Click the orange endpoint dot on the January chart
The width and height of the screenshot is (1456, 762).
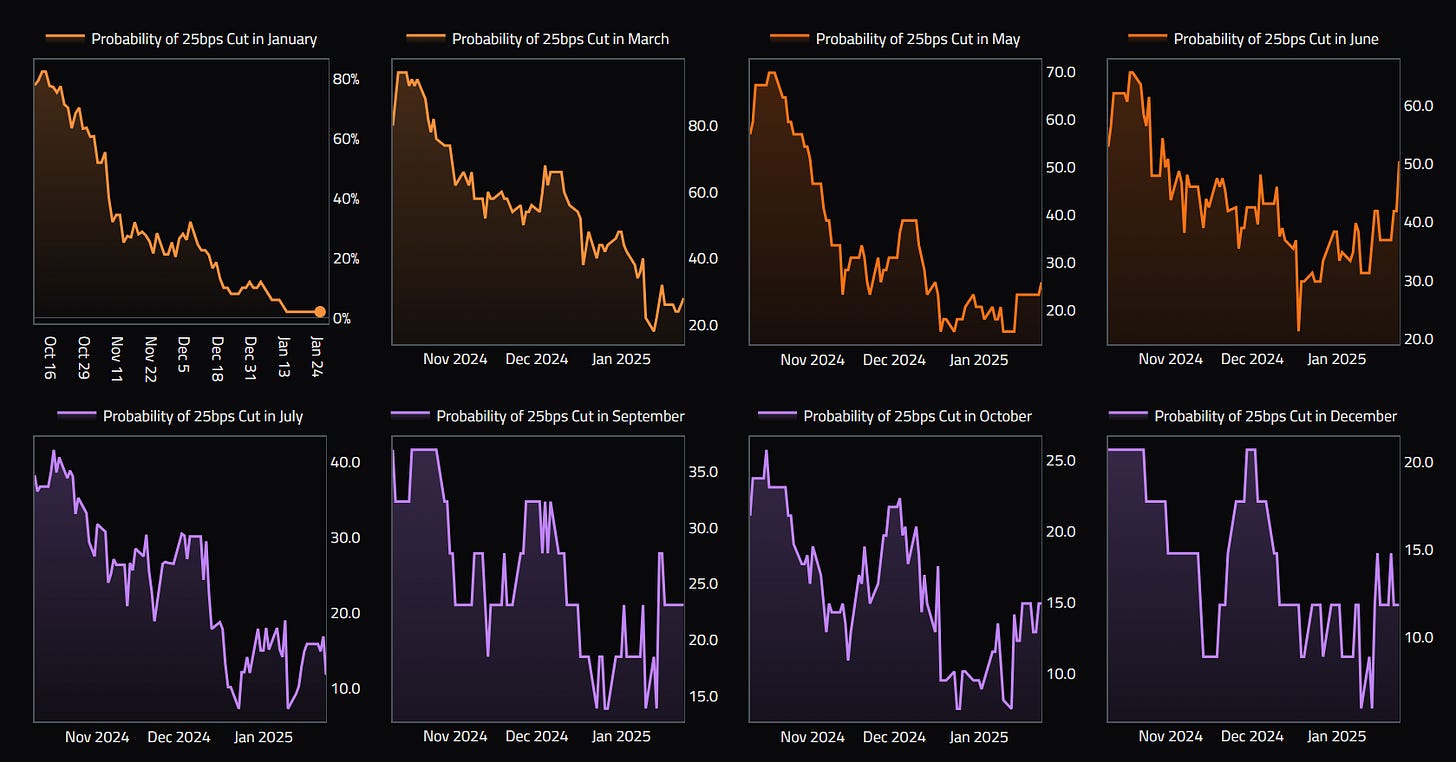(x=320, y=312)
